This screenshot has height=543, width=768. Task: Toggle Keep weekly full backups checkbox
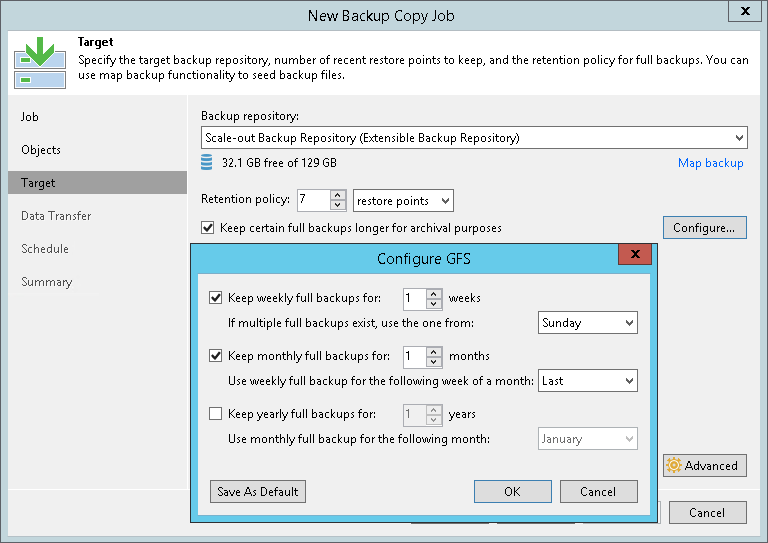(x=216, y=298)
